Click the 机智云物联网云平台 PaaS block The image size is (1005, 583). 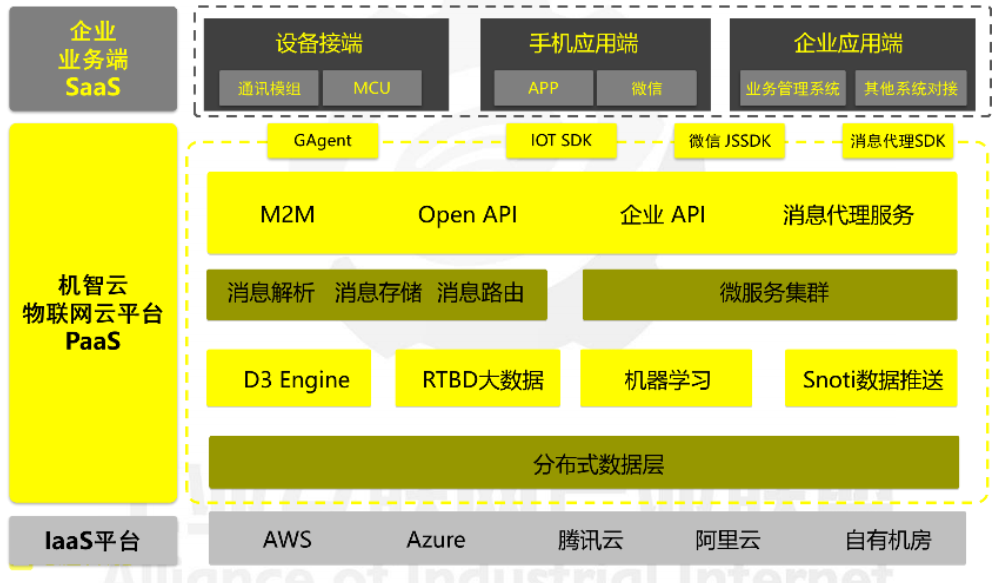(x=93, y=313)
